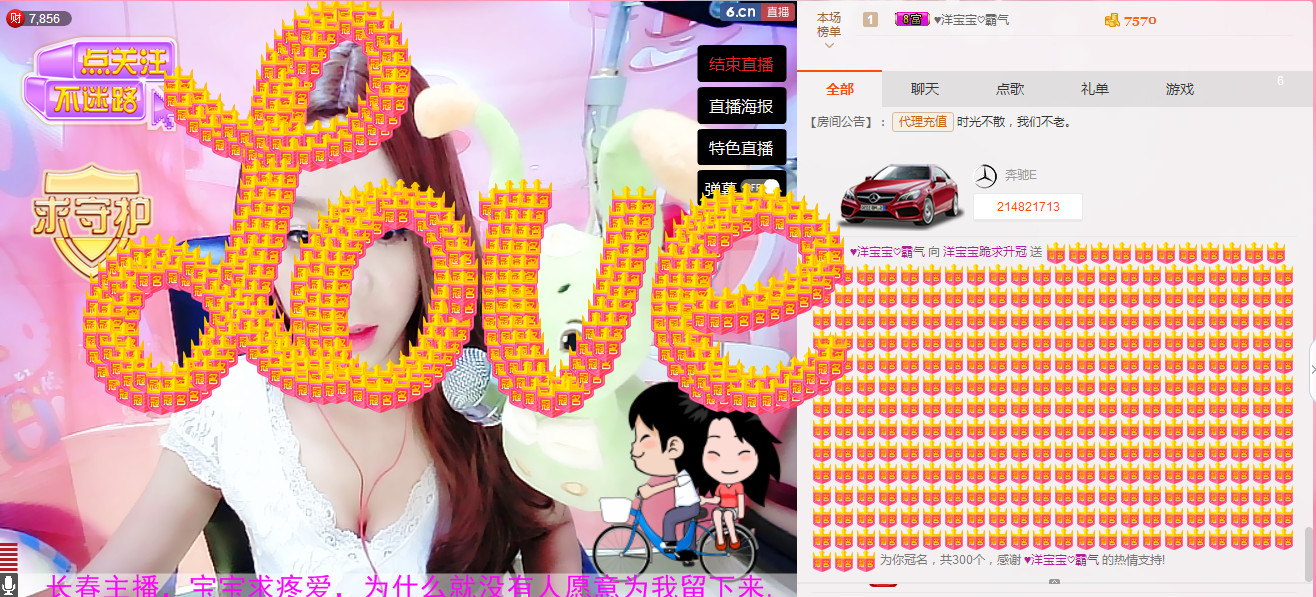Image resolution: width=1316 pixels, height=597 pixels.
Task: Expand the side panel arrow on right edge
Action: coord(1312,368)
